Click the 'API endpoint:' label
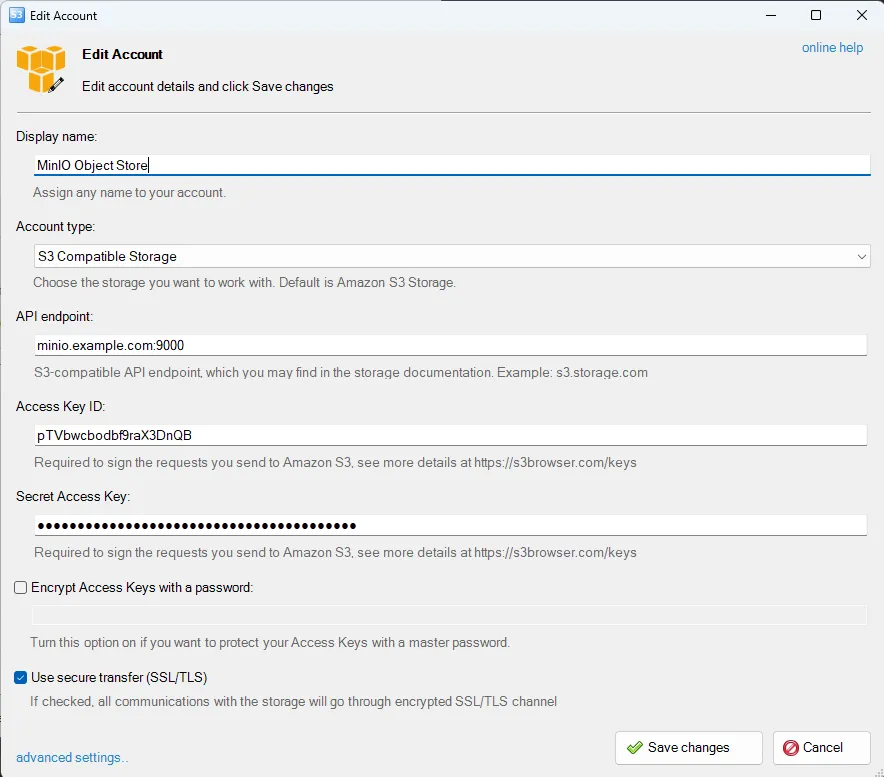The height and width of the screenshot is (777, 884). click(54, 316)
